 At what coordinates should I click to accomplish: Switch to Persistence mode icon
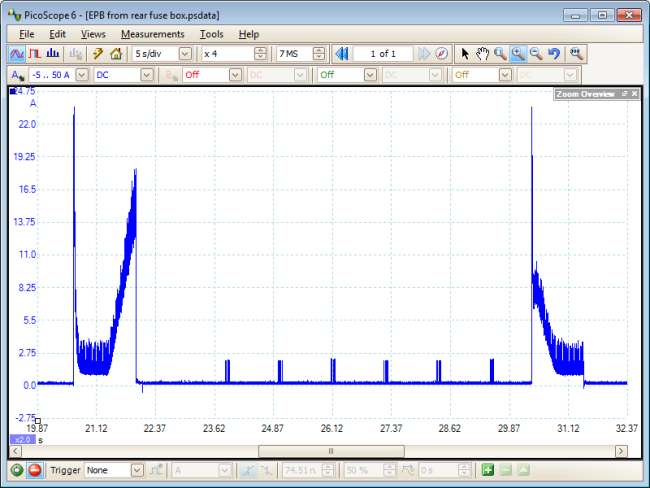35,54
